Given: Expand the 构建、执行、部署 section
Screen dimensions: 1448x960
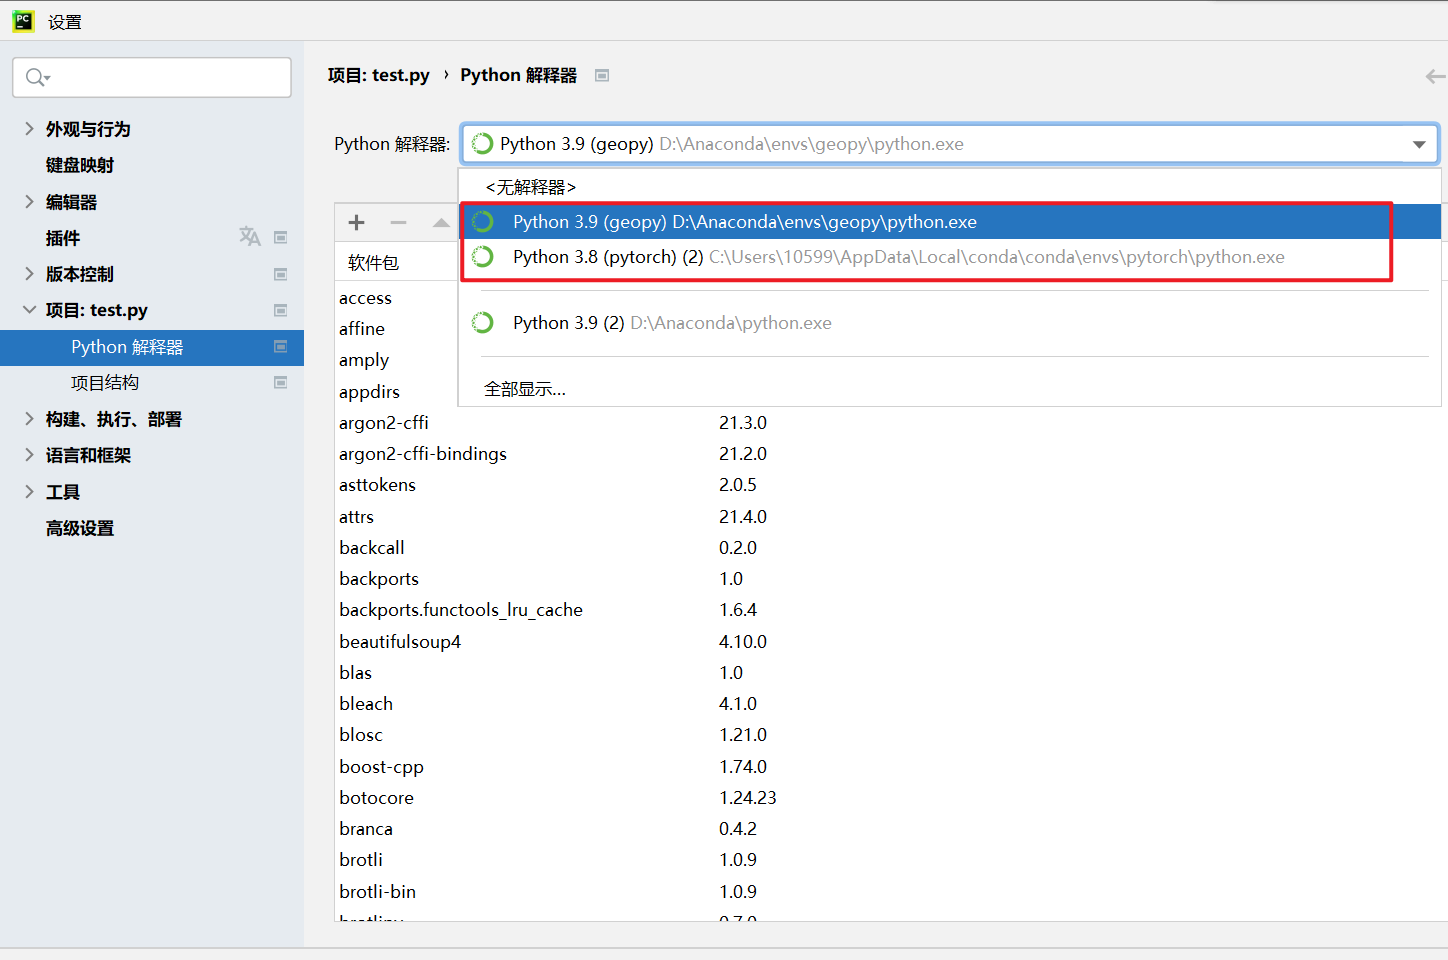Looking at the screenshot, I should point(29,419).
